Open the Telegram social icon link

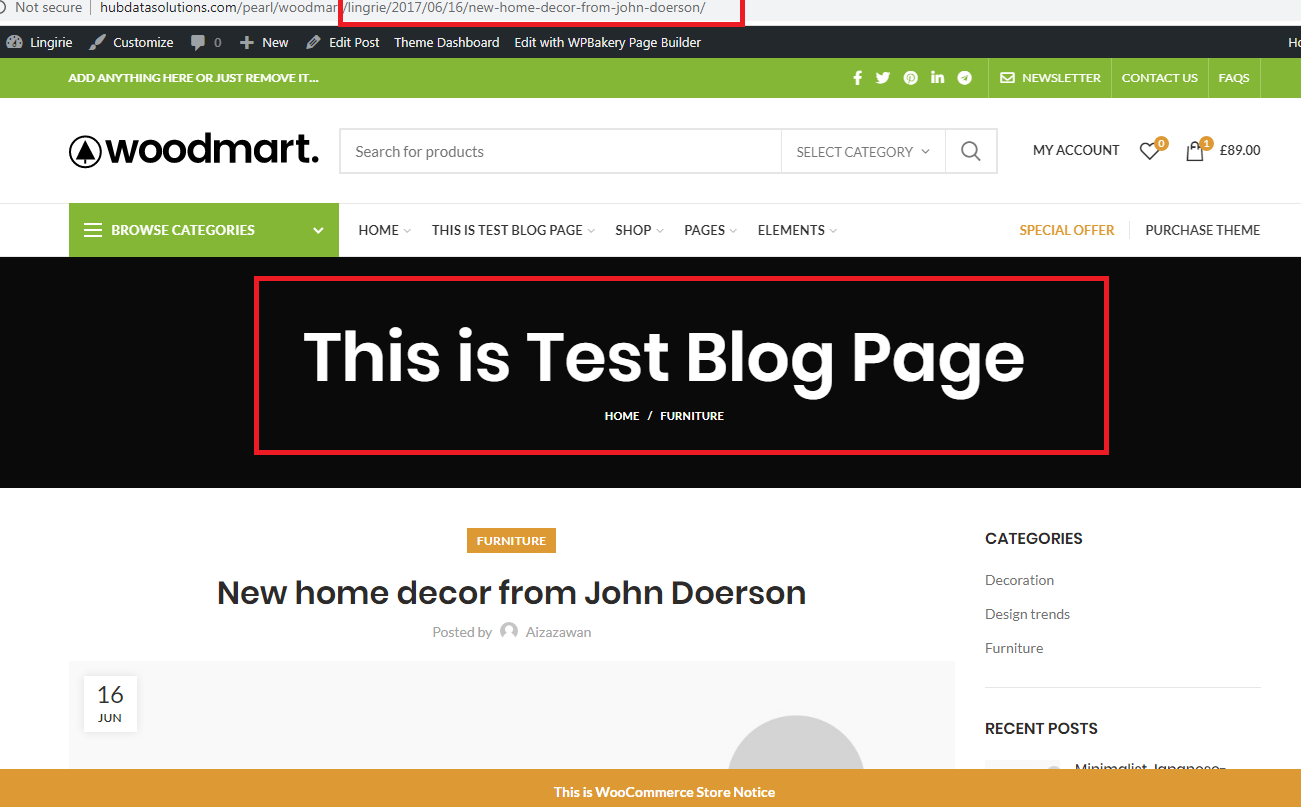965,78
